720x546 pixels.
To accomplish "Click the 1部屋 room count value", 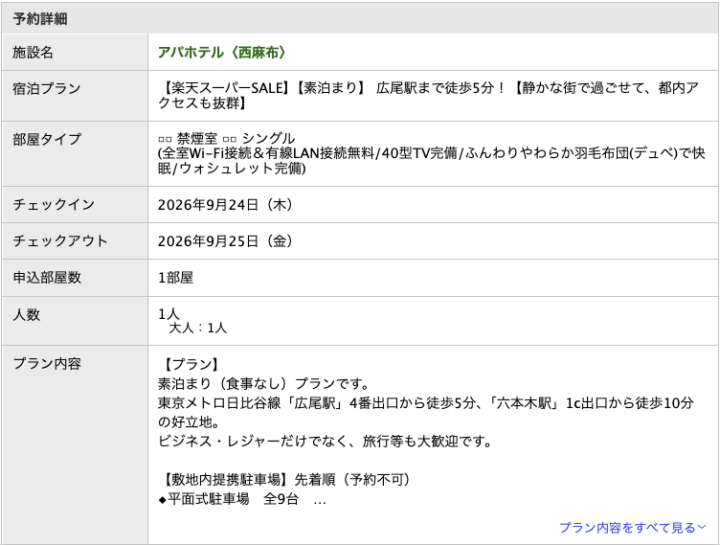I will 175,278.
